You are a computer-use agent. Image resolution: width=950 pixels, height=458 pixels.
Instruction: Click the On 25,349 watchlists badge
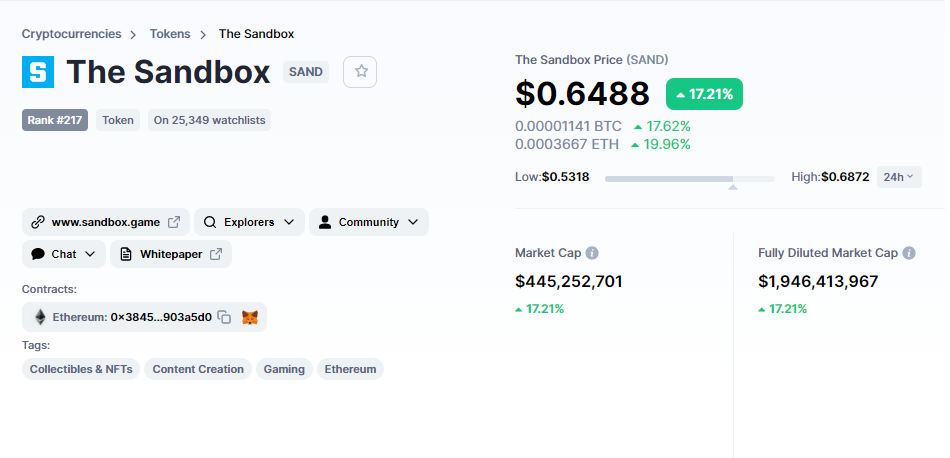click(x=209, y=120)
